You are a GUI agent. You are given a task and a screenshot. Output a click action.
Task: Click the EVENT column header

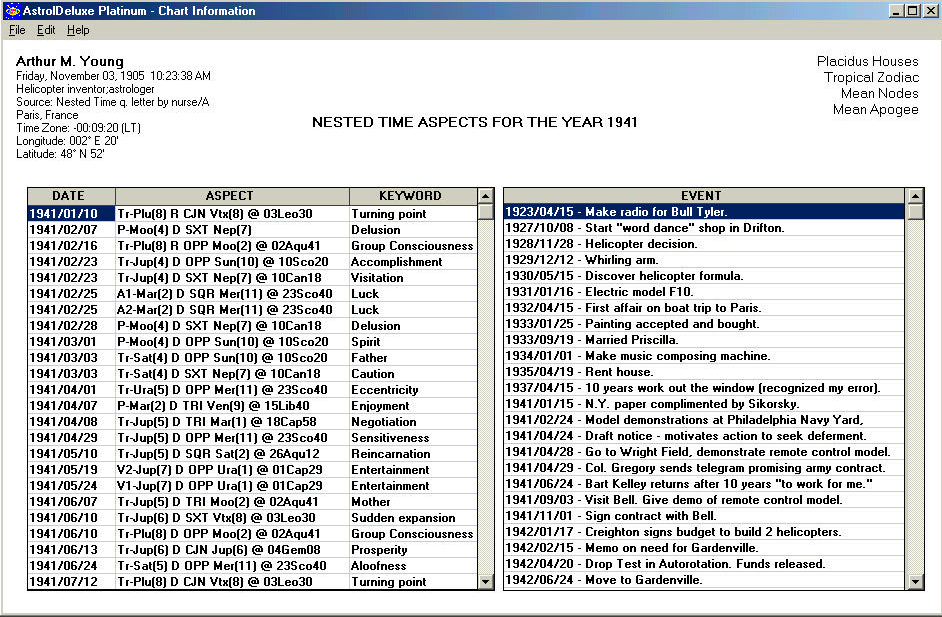[703, 196]
